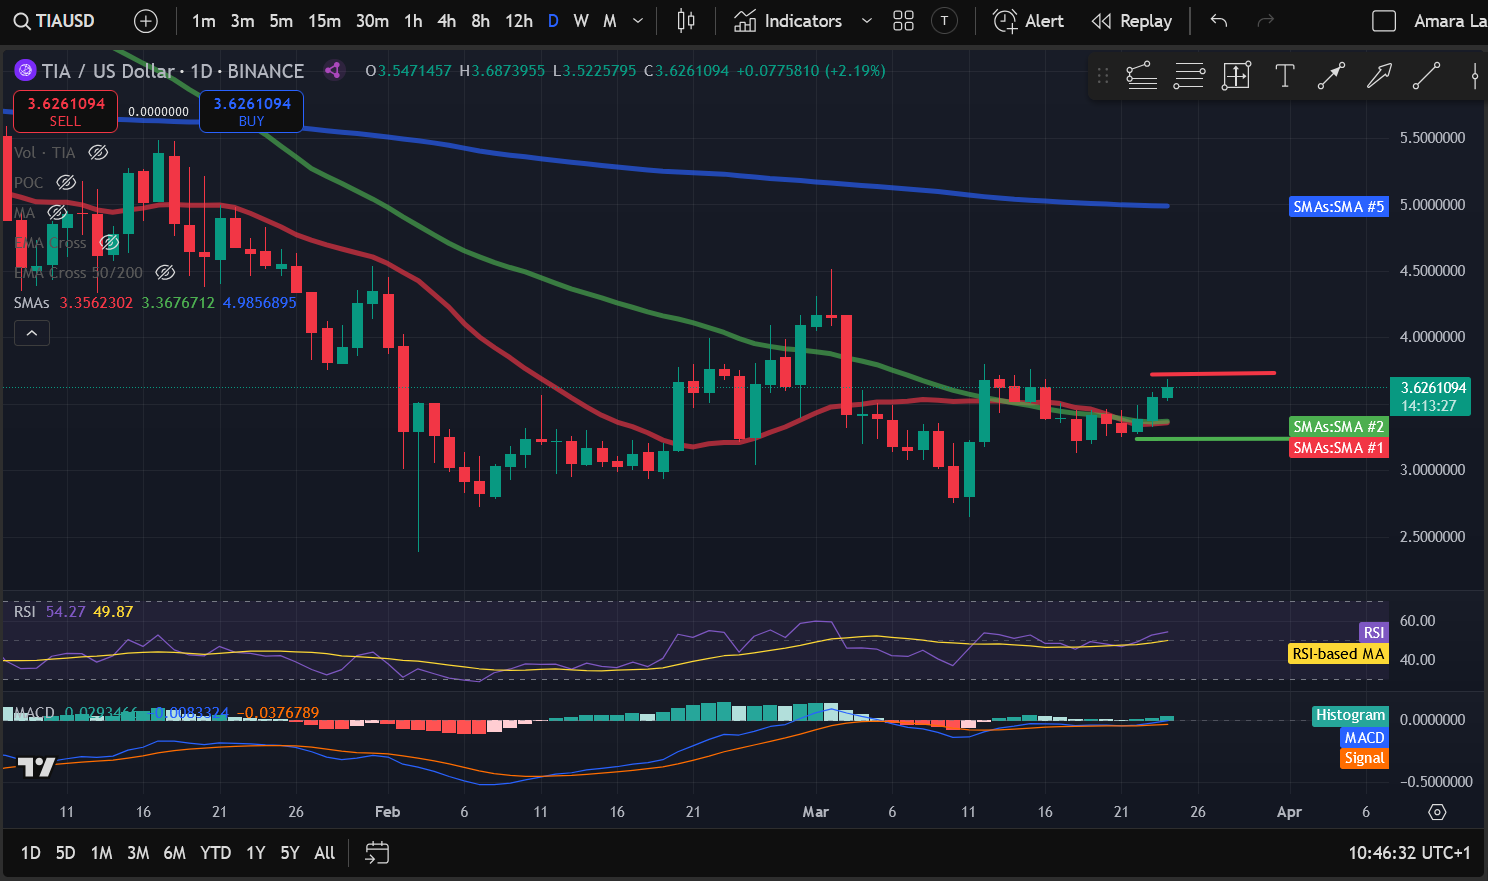Set the chart range to 3M
1488x881 pixels.
point(138,853)
